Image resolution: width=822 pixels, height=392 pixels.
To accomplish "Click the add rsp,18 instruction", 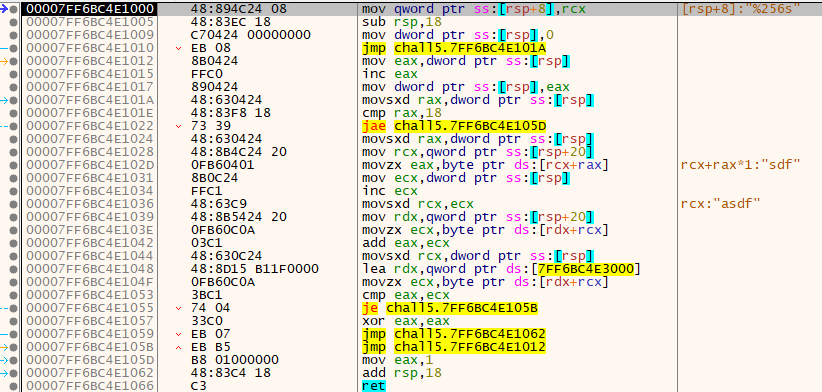I will click(402, 373).
